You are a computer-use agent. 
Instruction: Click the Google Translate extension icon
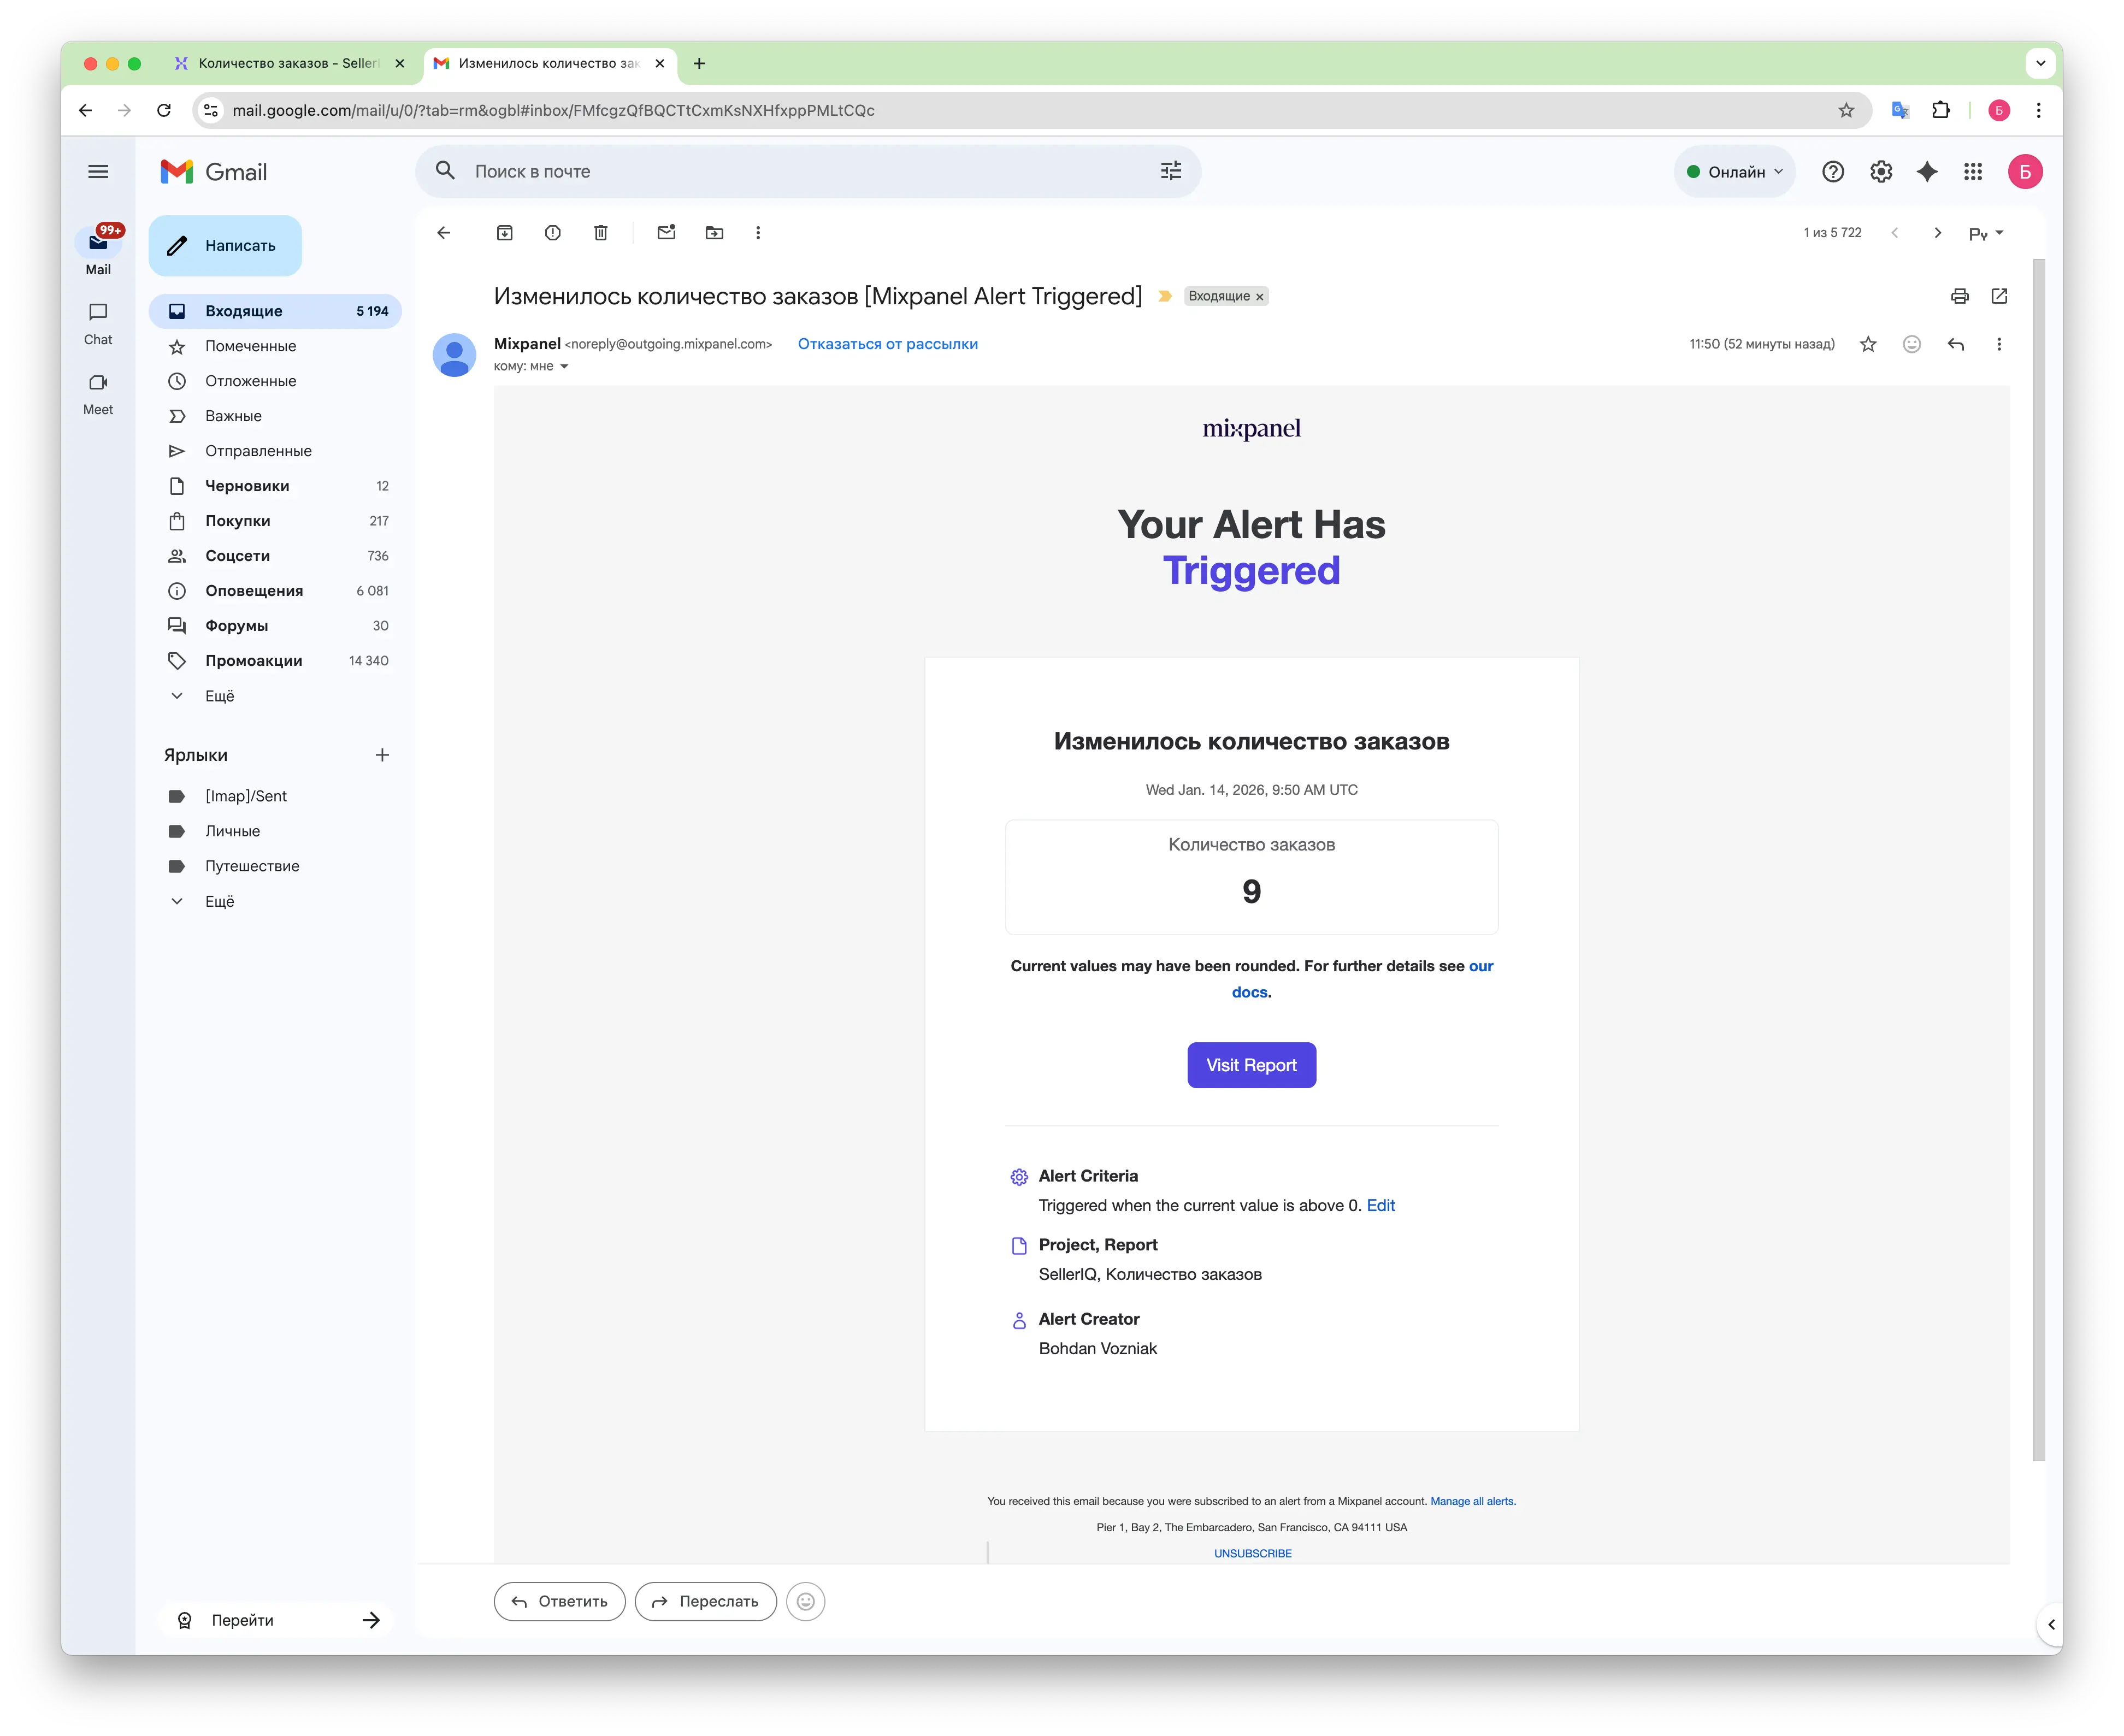click(1900, 110)
